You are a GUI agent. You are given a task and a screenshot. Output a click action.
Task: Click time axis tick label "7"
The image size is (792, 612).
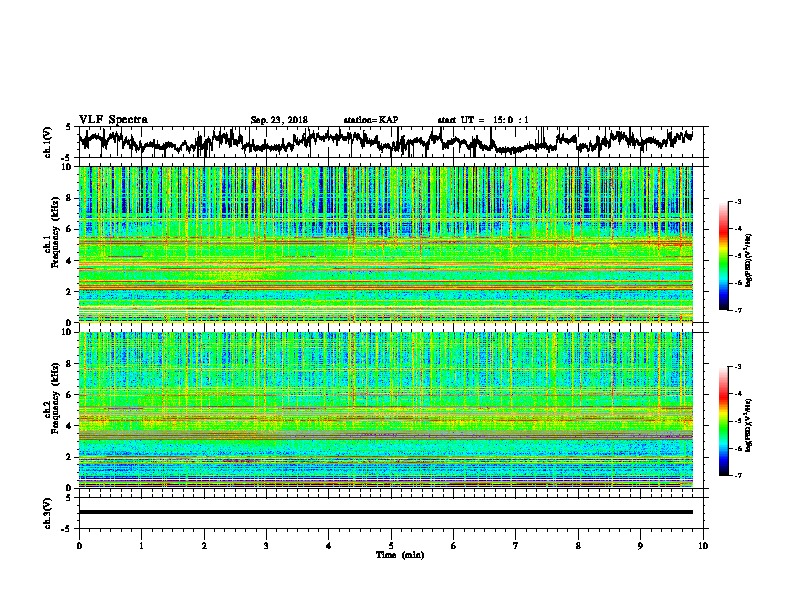[516, 546]
